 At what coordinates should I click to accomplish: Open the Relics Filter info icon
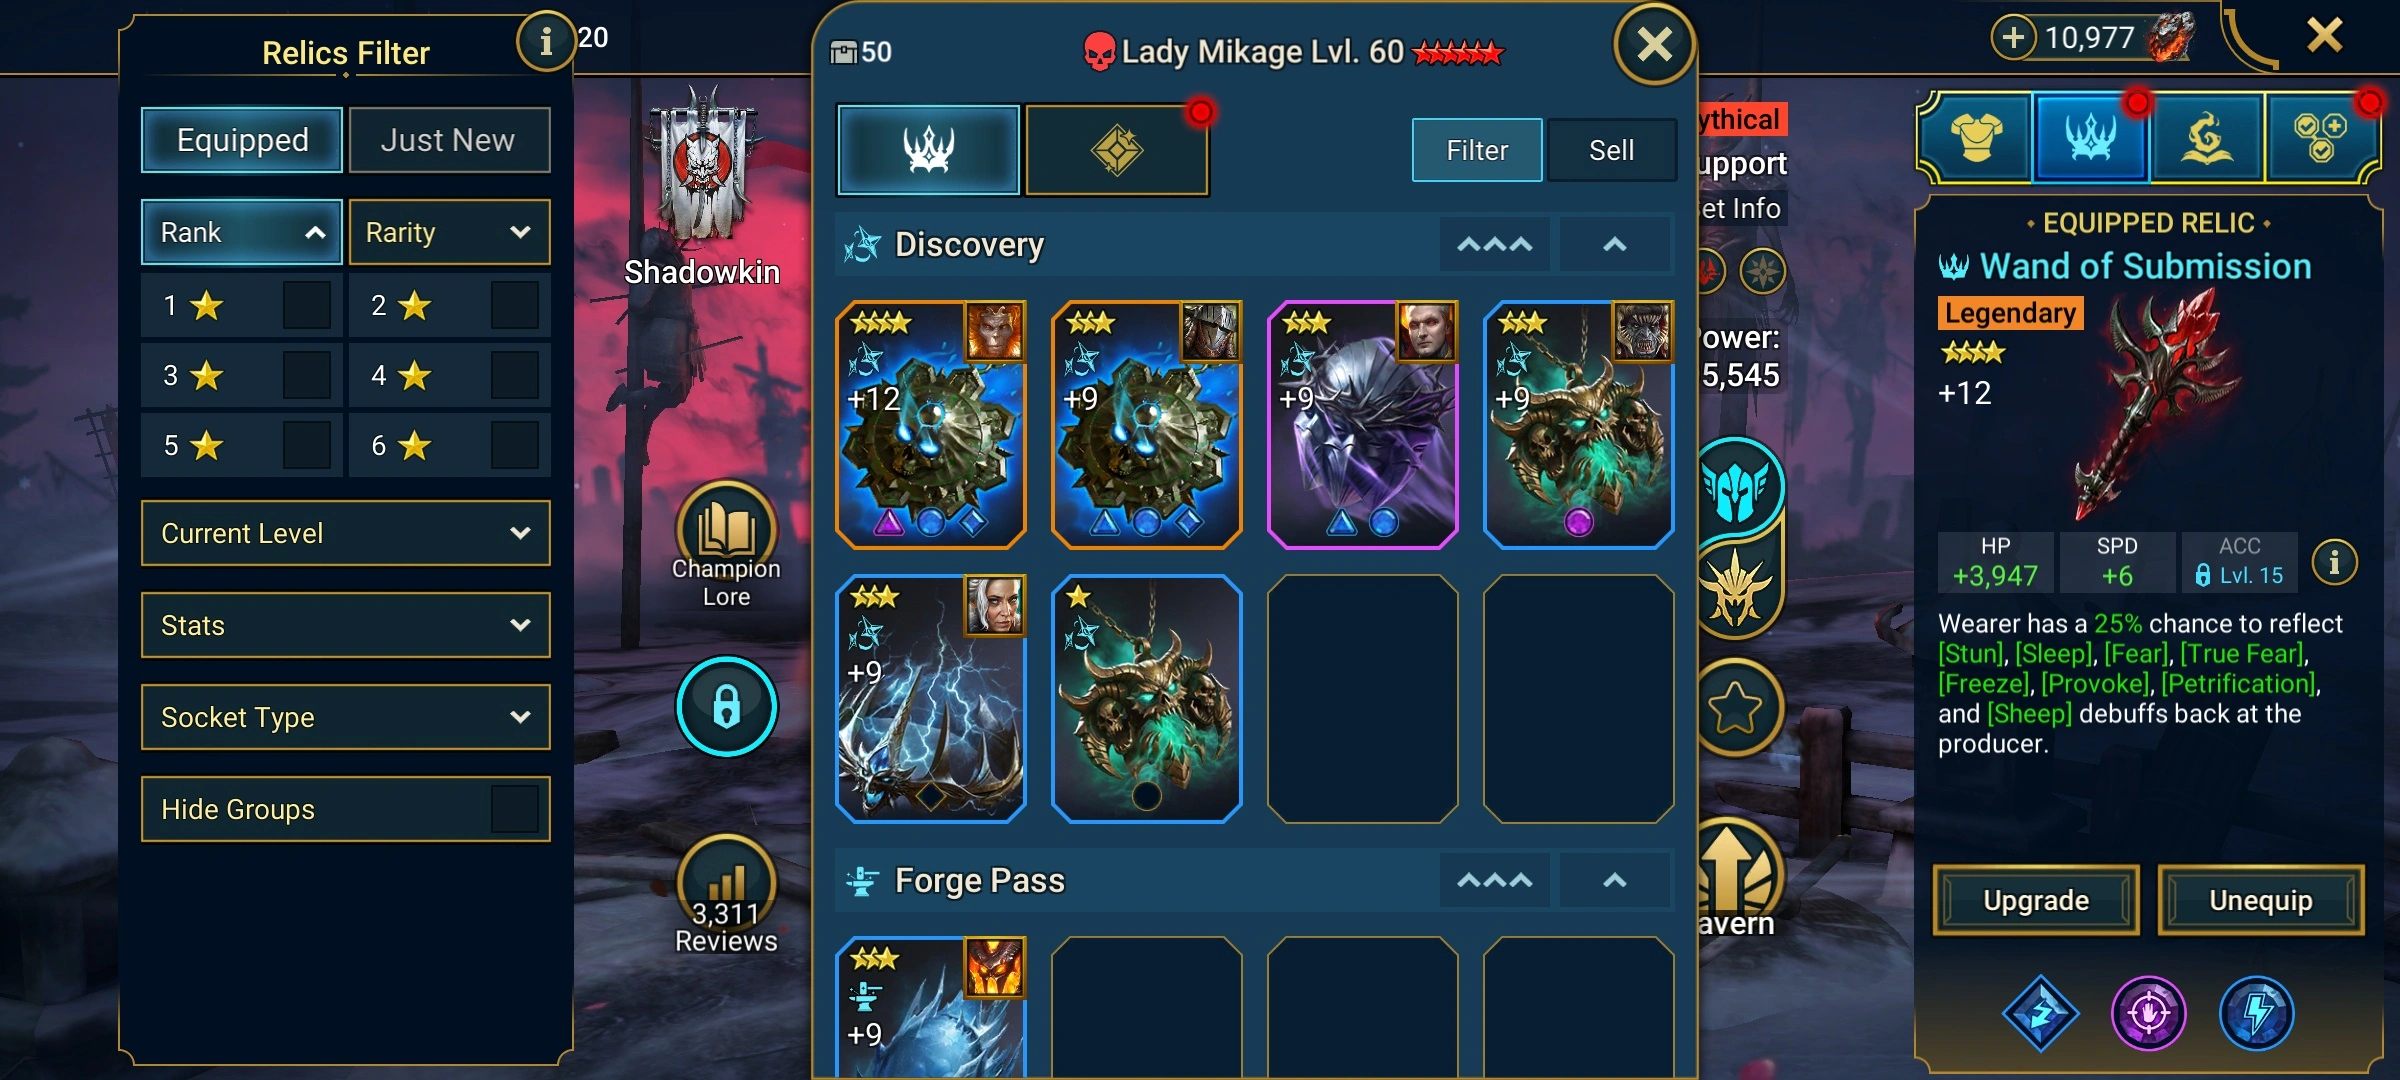click(x=545, y=42)
